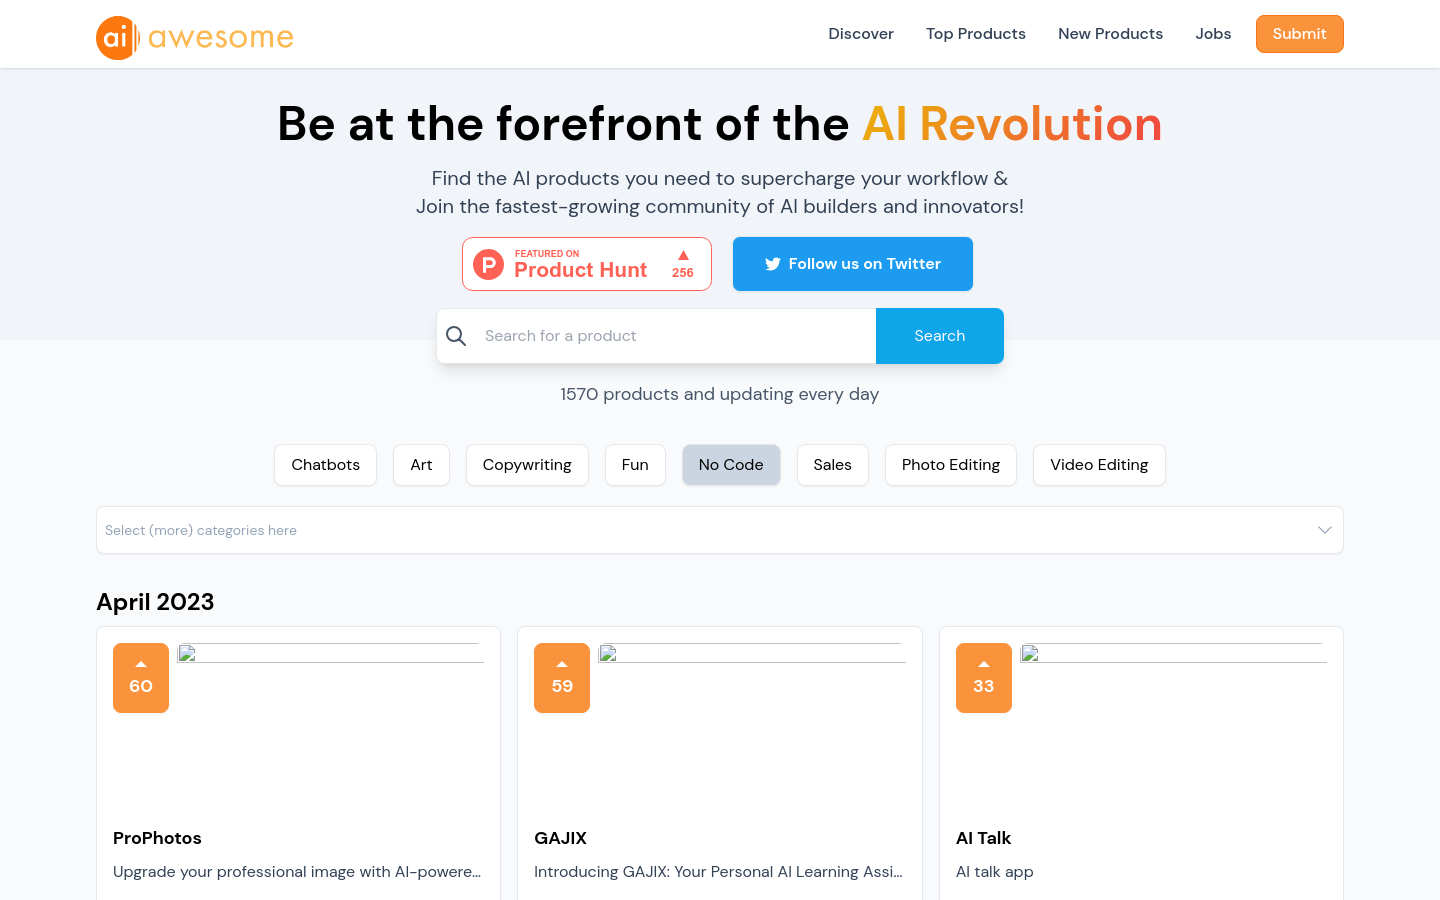The height and width of the screenshot is (900, 1440).
Task: Upvote GAJIX with the 59 button
Action: (562, 678)
